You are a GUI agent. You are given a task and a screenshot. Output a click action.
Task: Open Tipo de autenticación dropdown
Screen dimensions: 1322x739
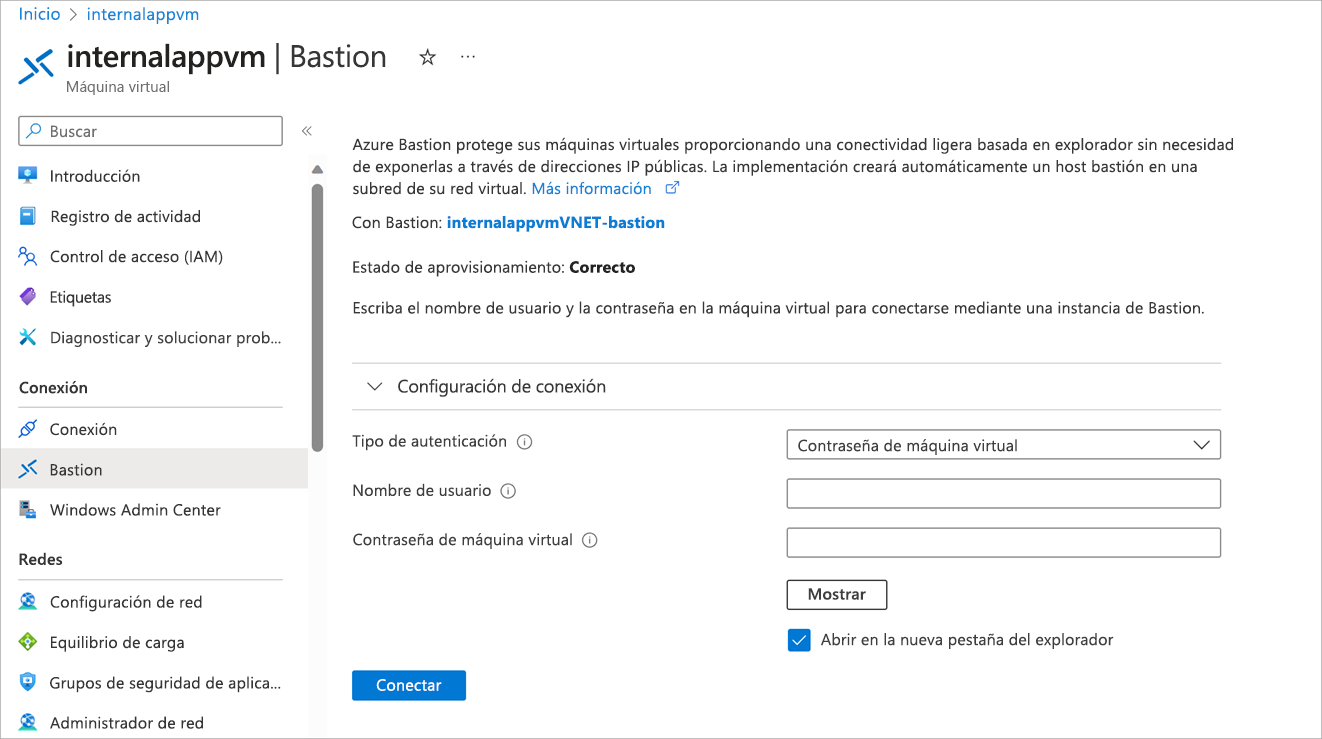[1004, 445]
